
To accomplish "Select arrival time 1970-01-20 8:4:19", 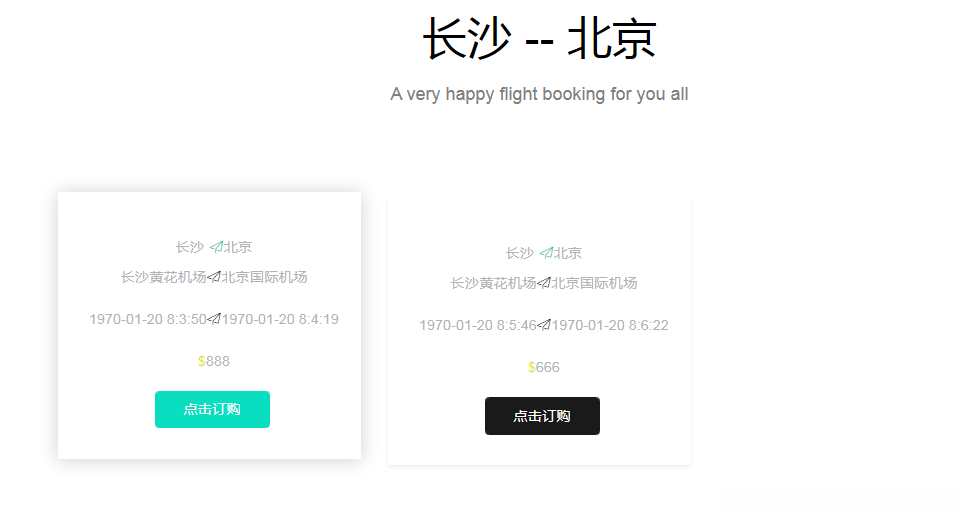I will point(280,320).
